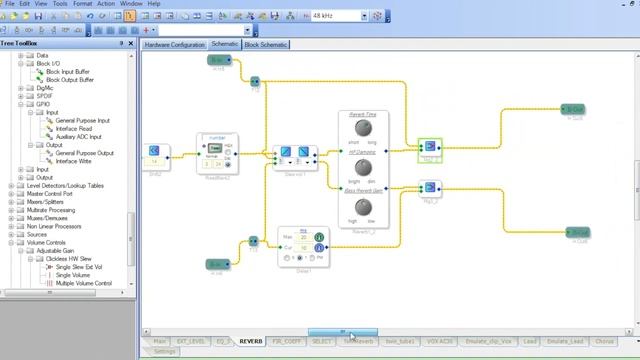
Task: Open left dropdown arrow in crossfade block
Action: (x=290, y=162)
